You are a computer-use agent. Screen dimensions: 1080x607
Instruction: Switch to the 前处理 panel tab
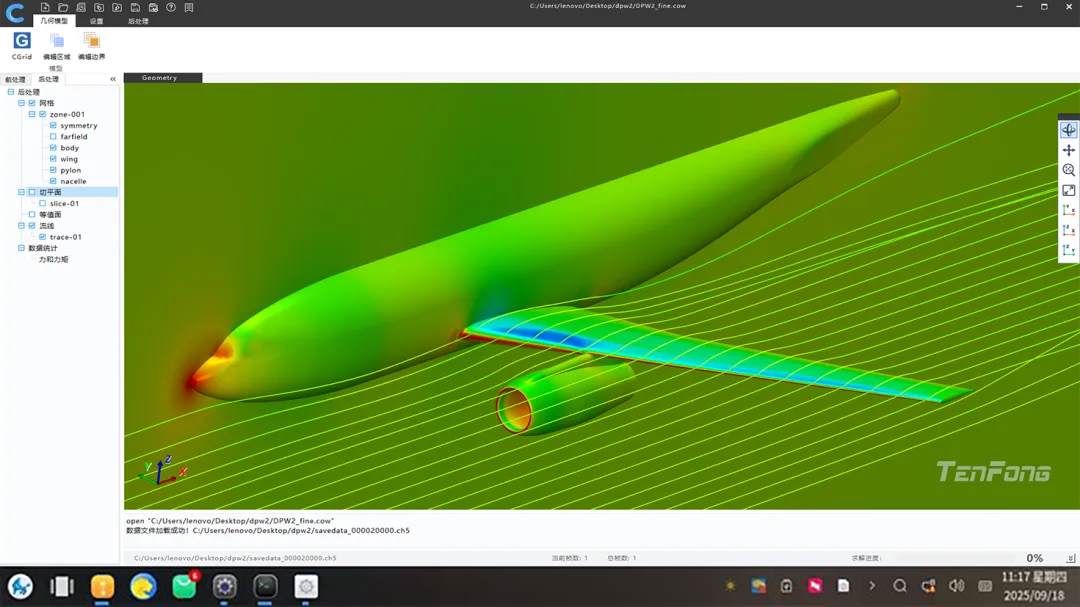(15, 79)
